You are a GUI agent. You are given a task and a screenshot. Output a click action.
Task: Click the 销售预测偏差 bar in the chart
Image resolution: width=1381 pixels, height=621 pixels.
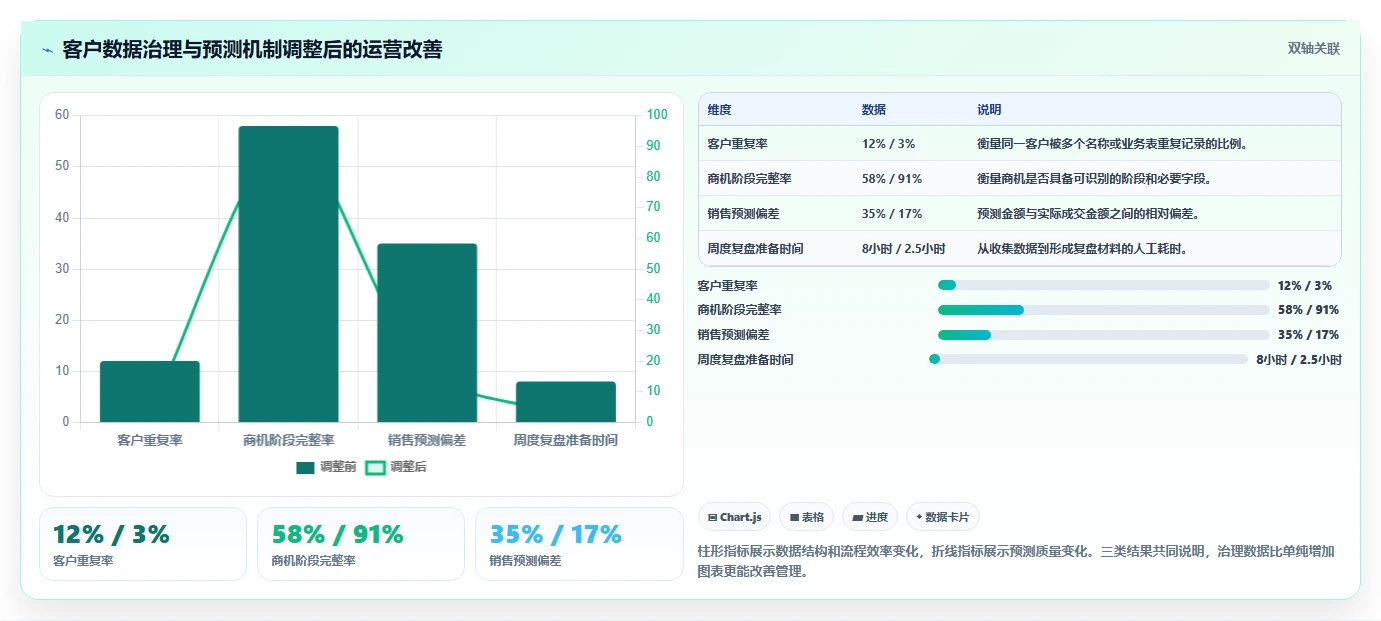pyautogui.click(x=427, y=332)
